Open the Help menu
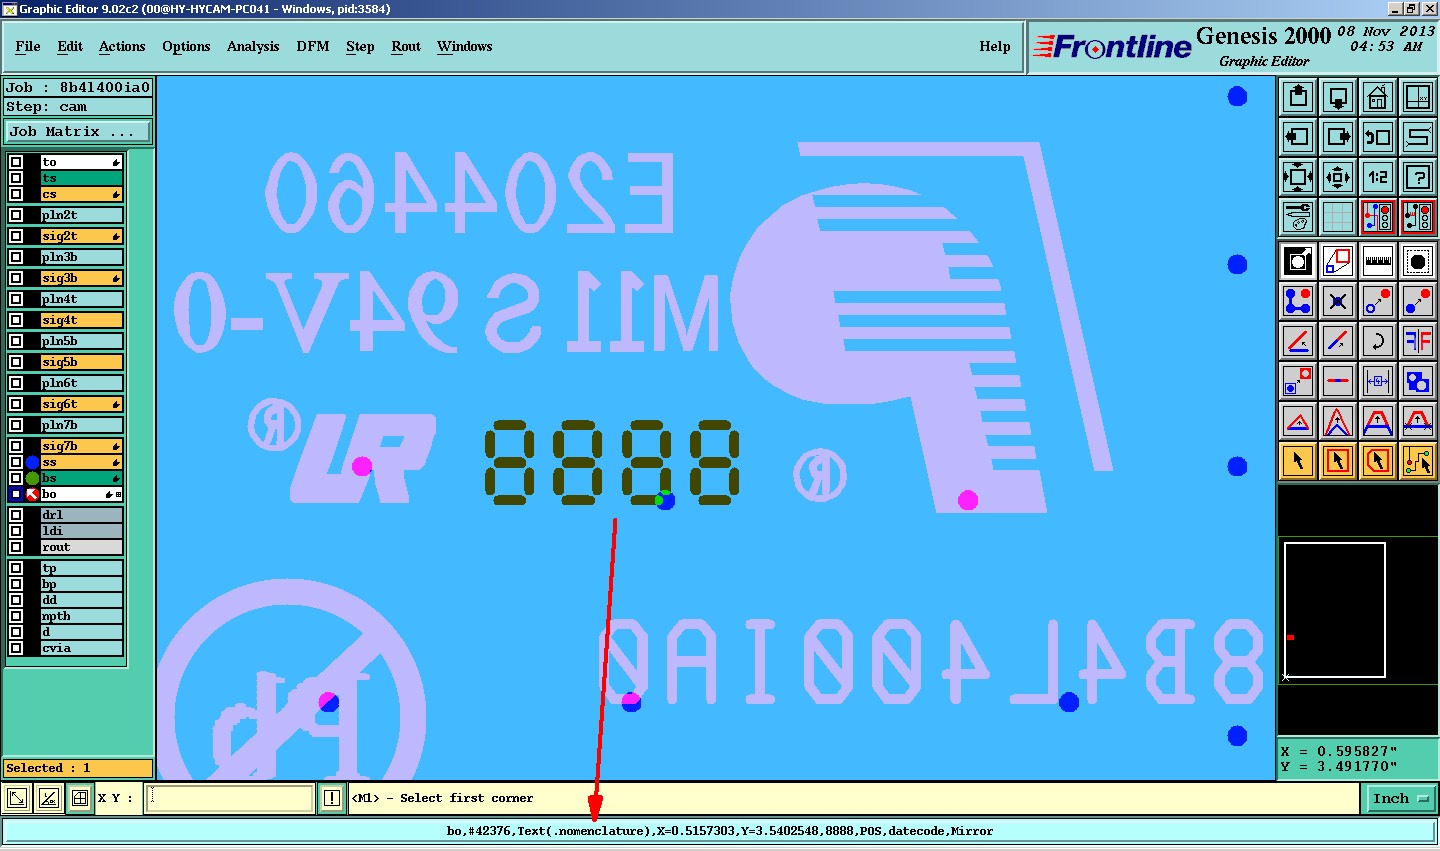Image resolution: width=1440 pixels, height=851 pixels. (x=995, y=46)
